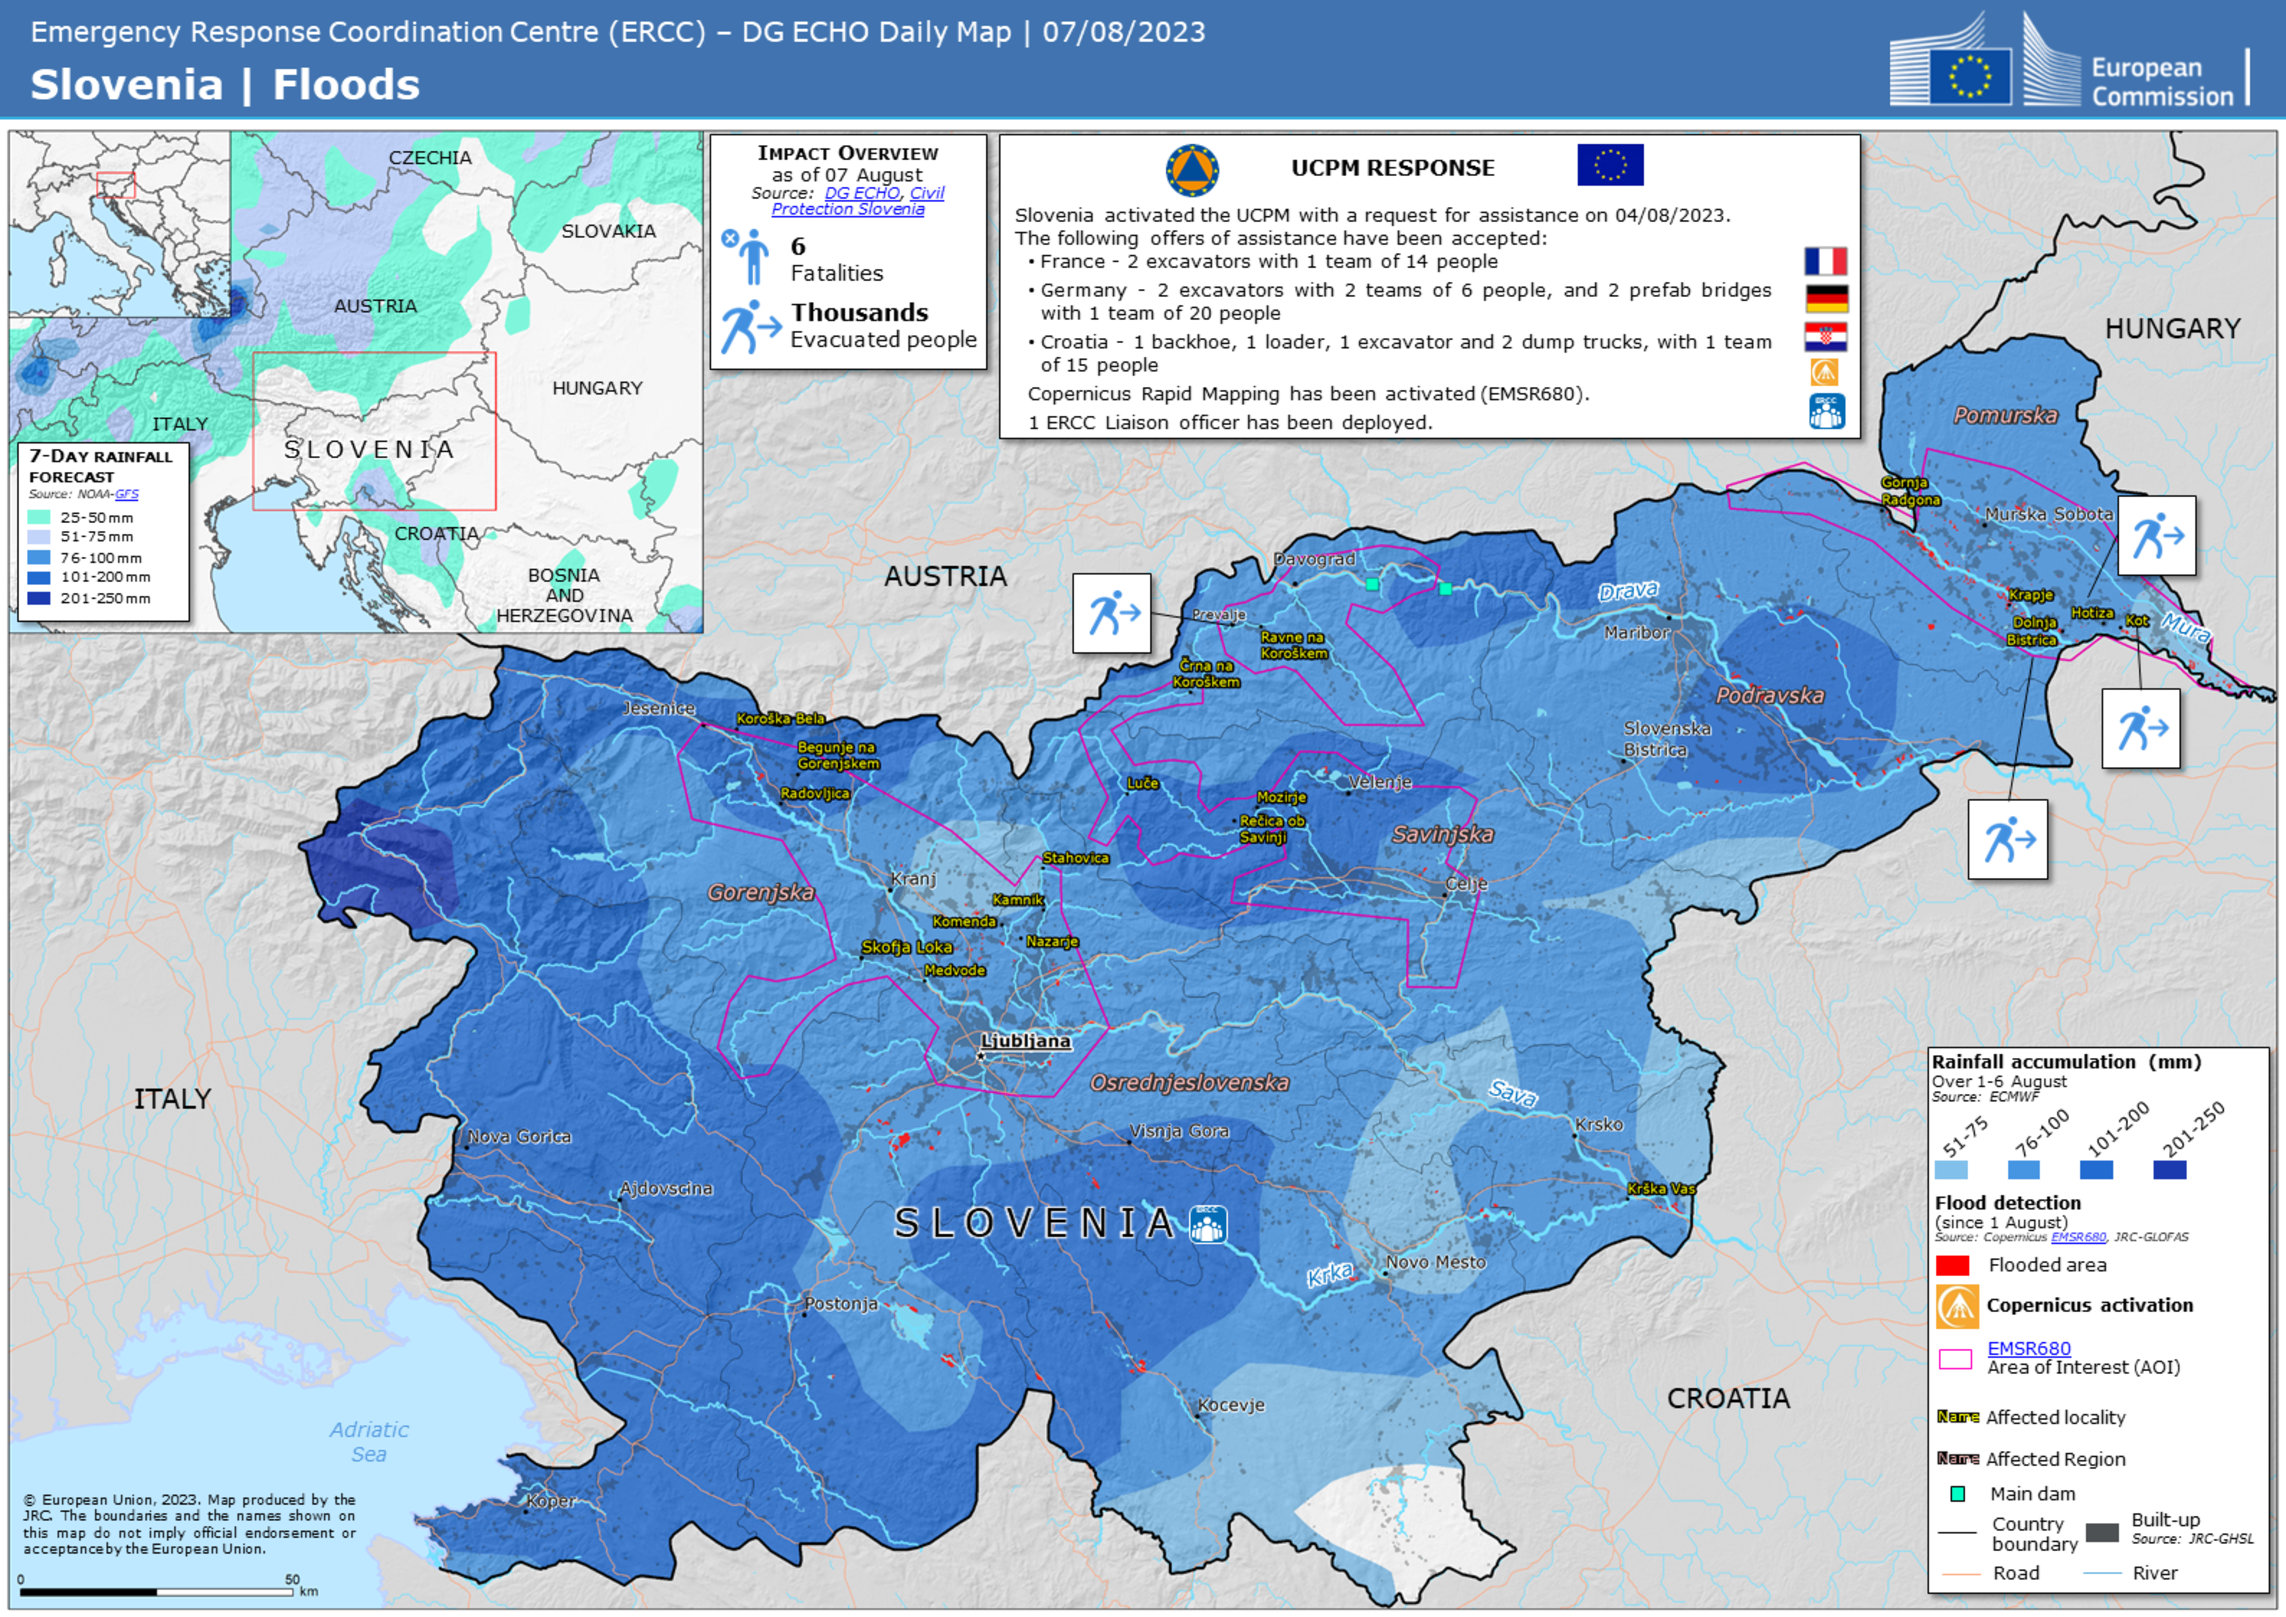Click the Main dam legend square

click(x=1957, y=1493)
